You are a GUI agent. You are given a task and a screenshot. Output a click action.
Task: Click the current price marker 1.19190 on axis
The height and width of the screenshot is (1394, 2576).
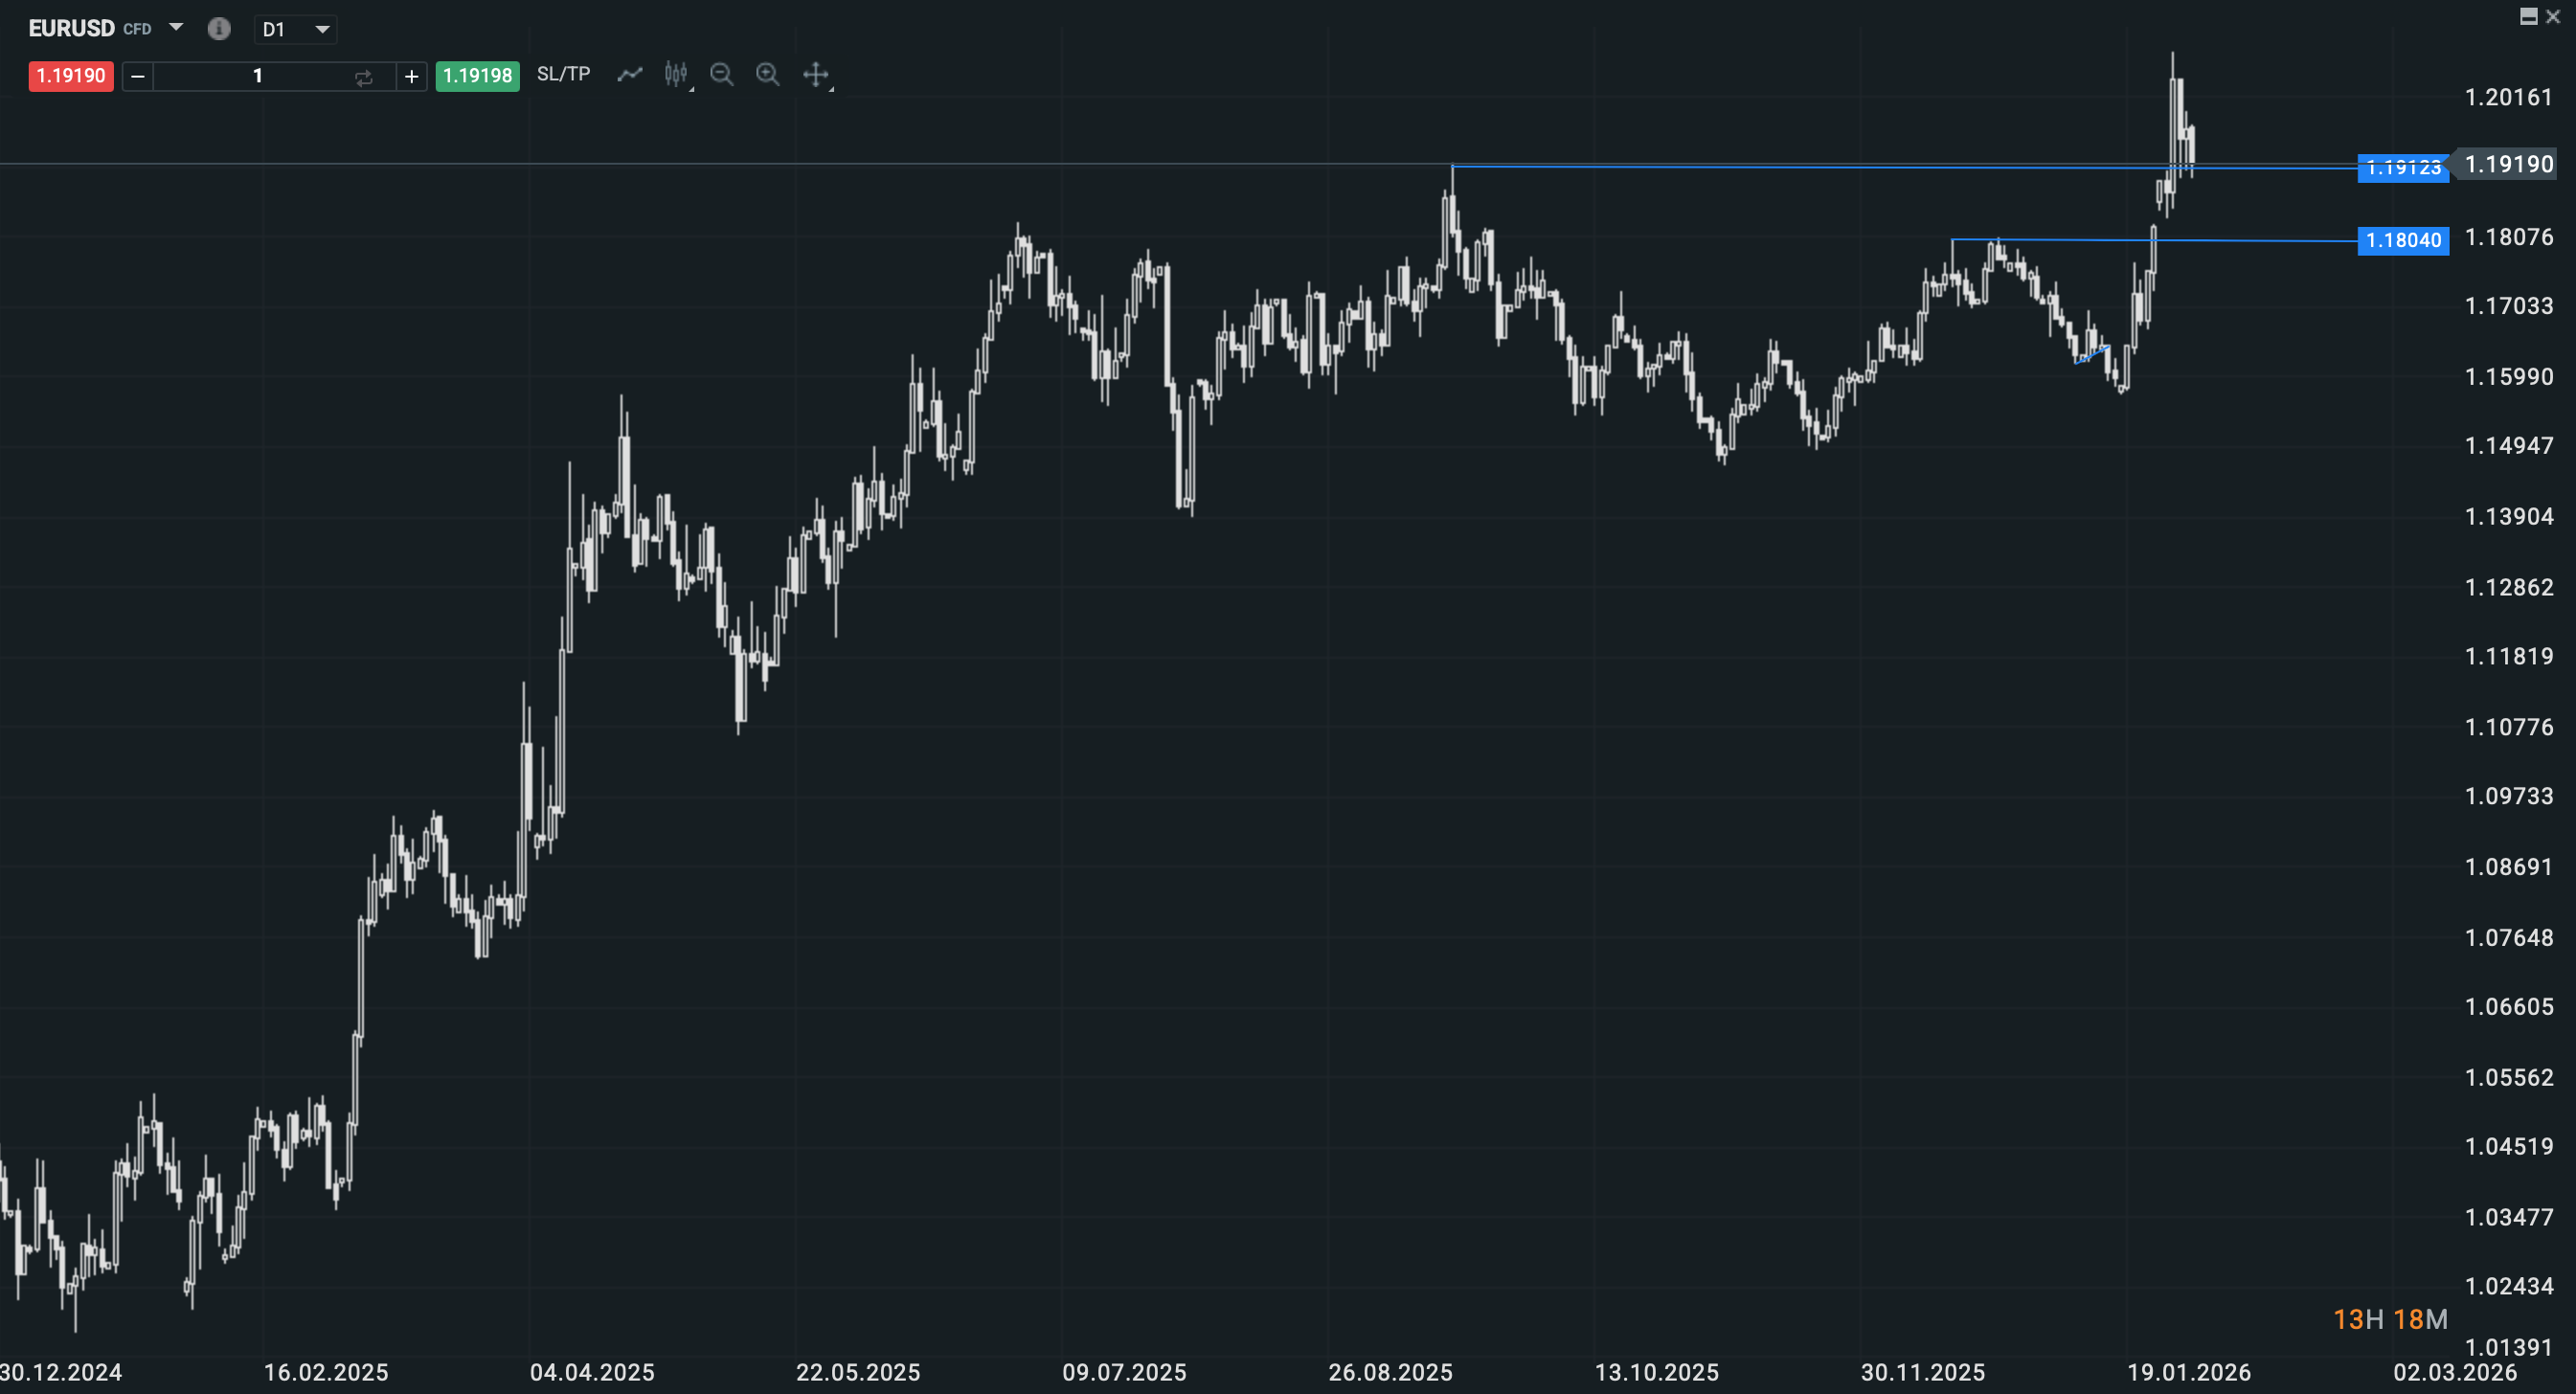[2508, 165]
